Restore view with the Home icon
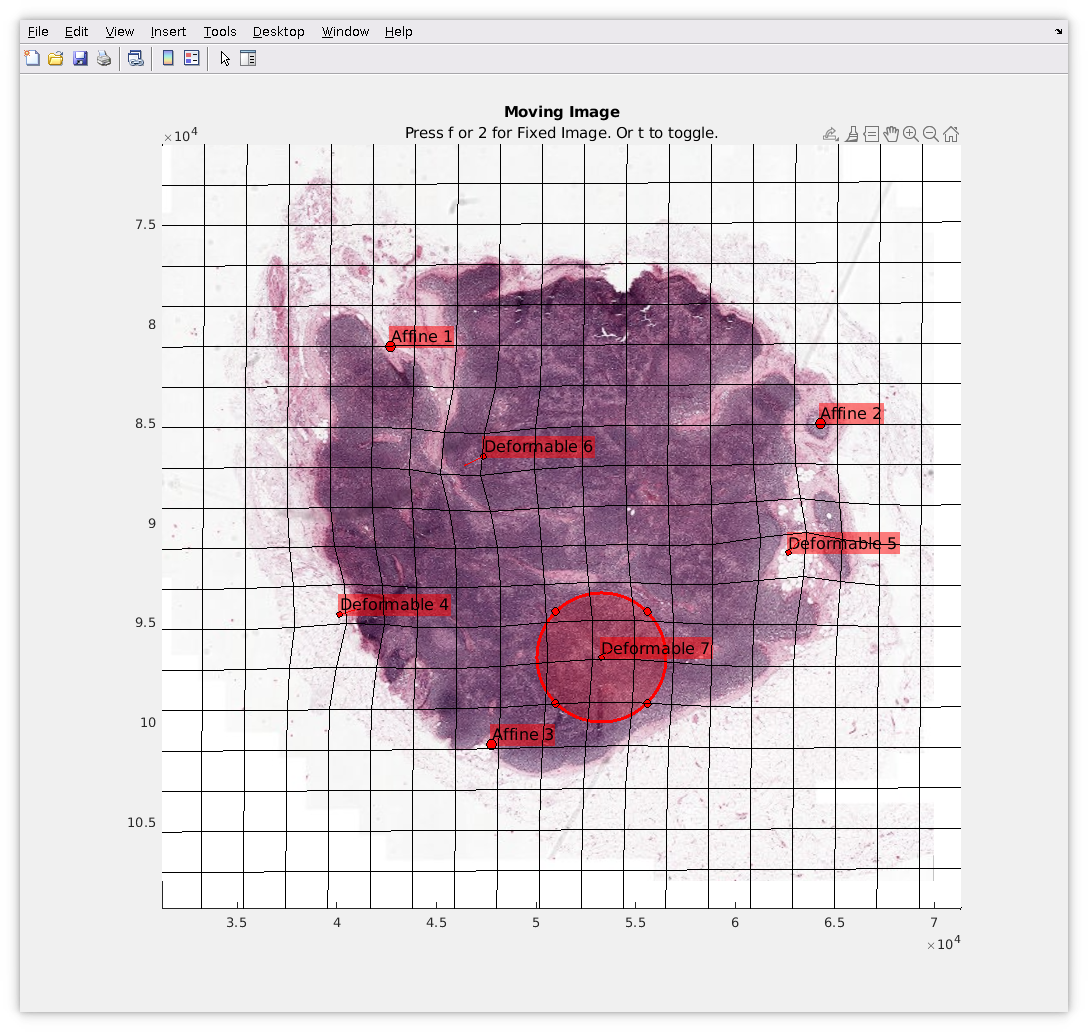Screen dimensions: 1088x1032 pos(951,134)
